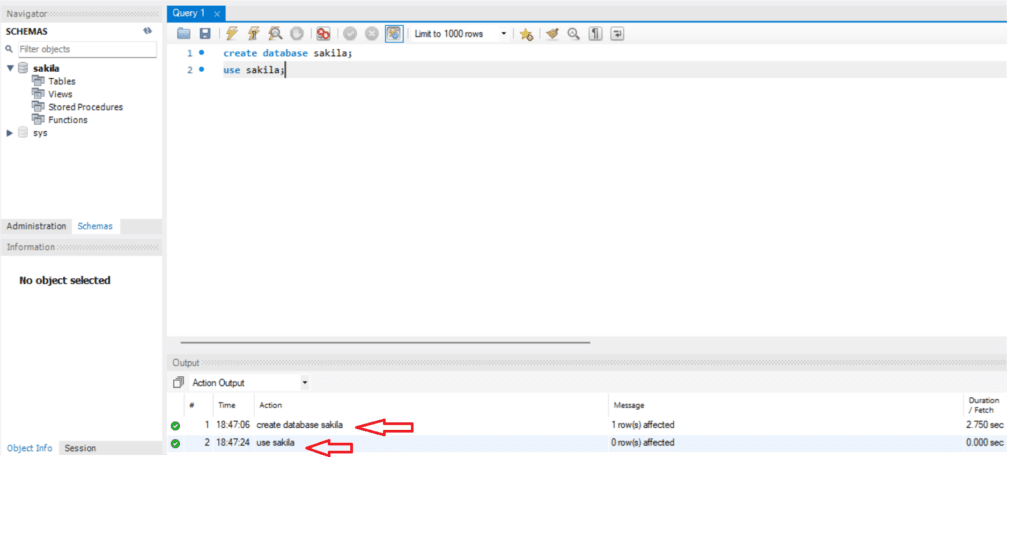Stop query execution hand icon
This screenshot has width=1024, height=536.
(x=296, y=33)
